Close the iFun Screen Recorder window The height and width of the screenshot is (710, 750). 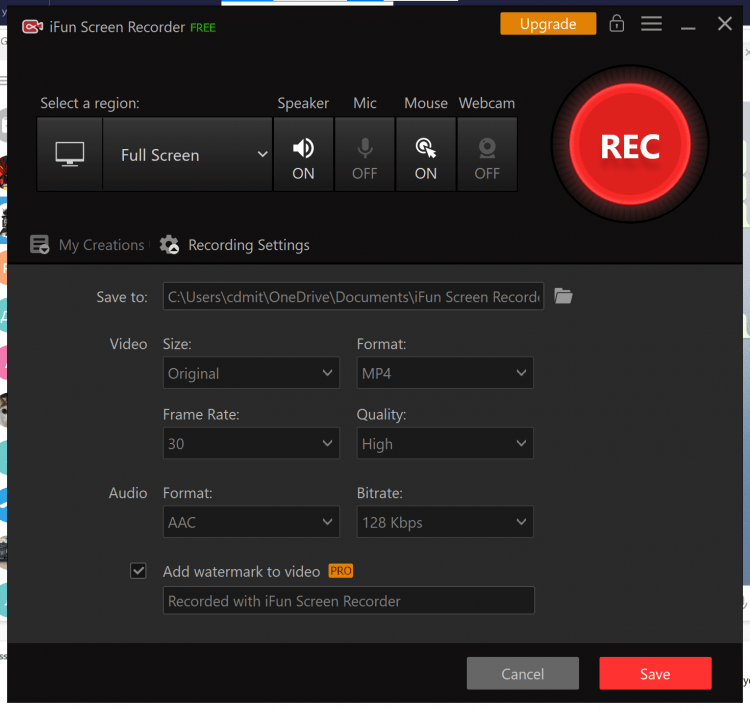(x=725, y=23)
